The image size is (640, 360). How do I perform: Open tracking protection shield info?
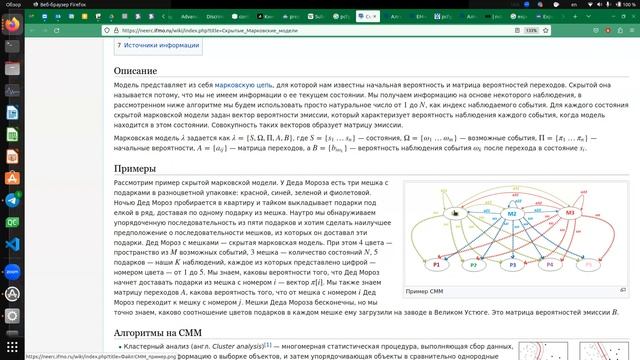coord(107,30)
